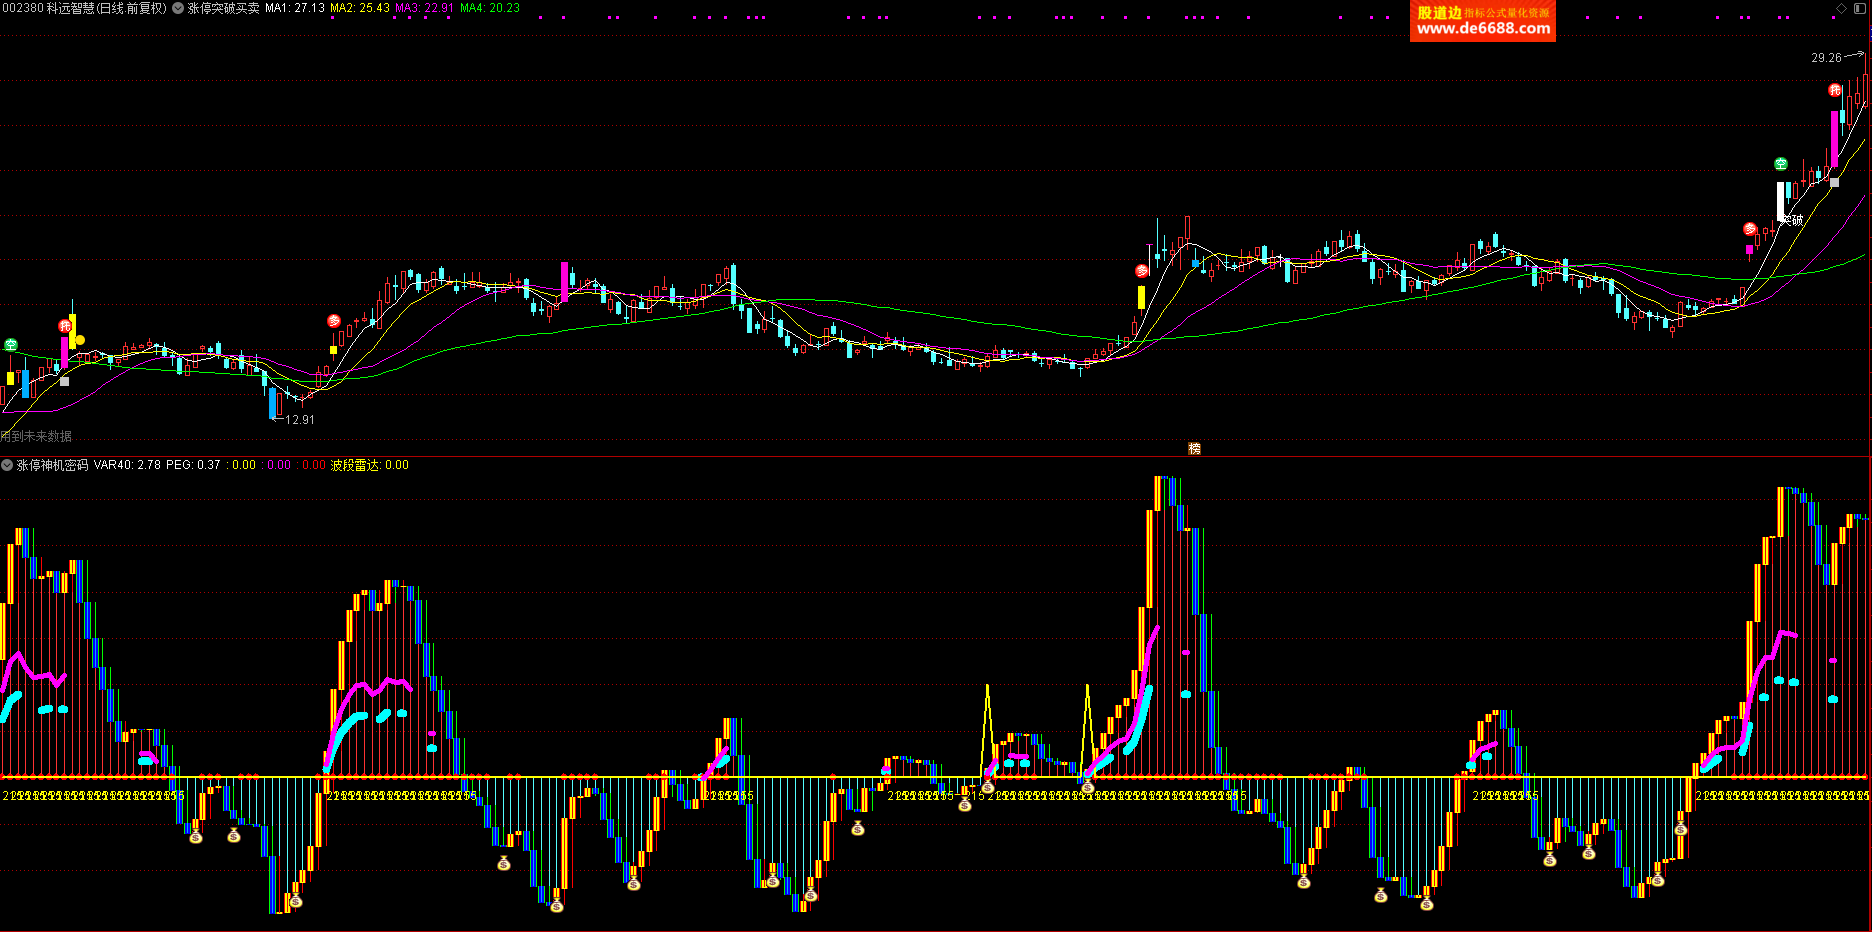Click the 波段雷达 indicator value label
Screen dimensions: 1872x932
pos(369,465)
